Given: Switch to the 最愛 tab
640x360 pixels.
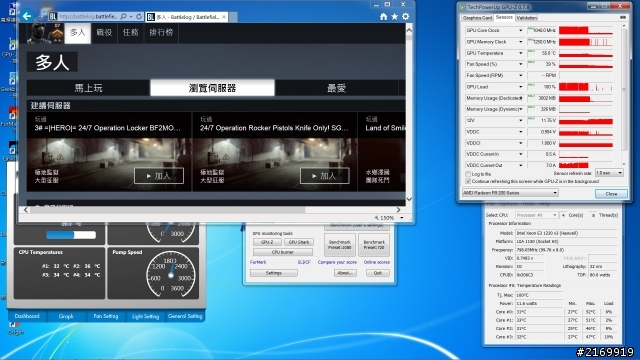Looking at the screenshot, I should coord(336,88).
